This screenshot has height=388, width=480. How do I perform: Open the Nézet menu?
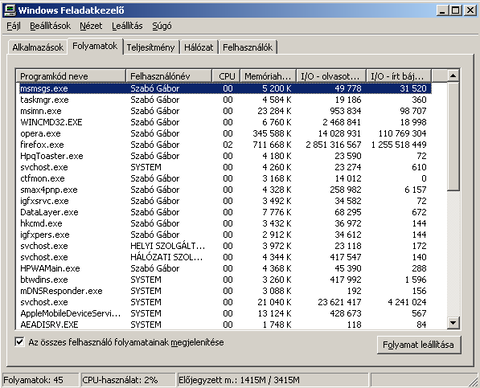coord(91,26)
